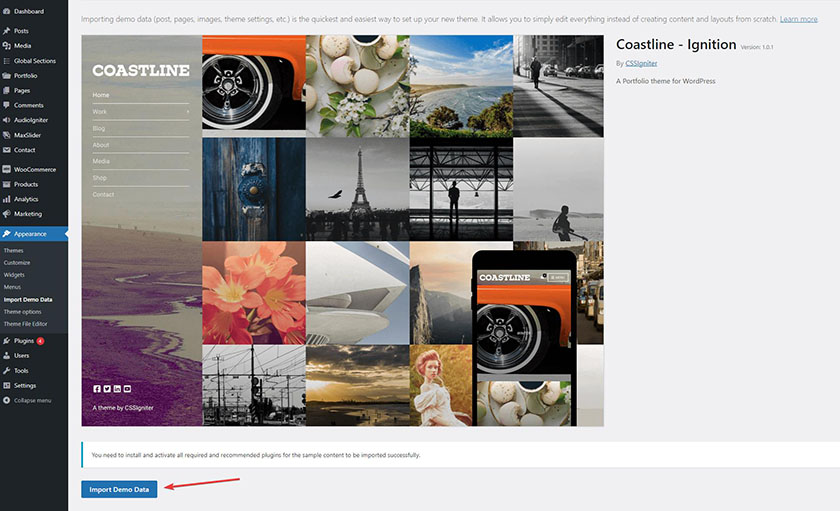Click the Global Sections icon
This screenshot has width=840, height=511.
pyautogui.click(x=6, y=61)
